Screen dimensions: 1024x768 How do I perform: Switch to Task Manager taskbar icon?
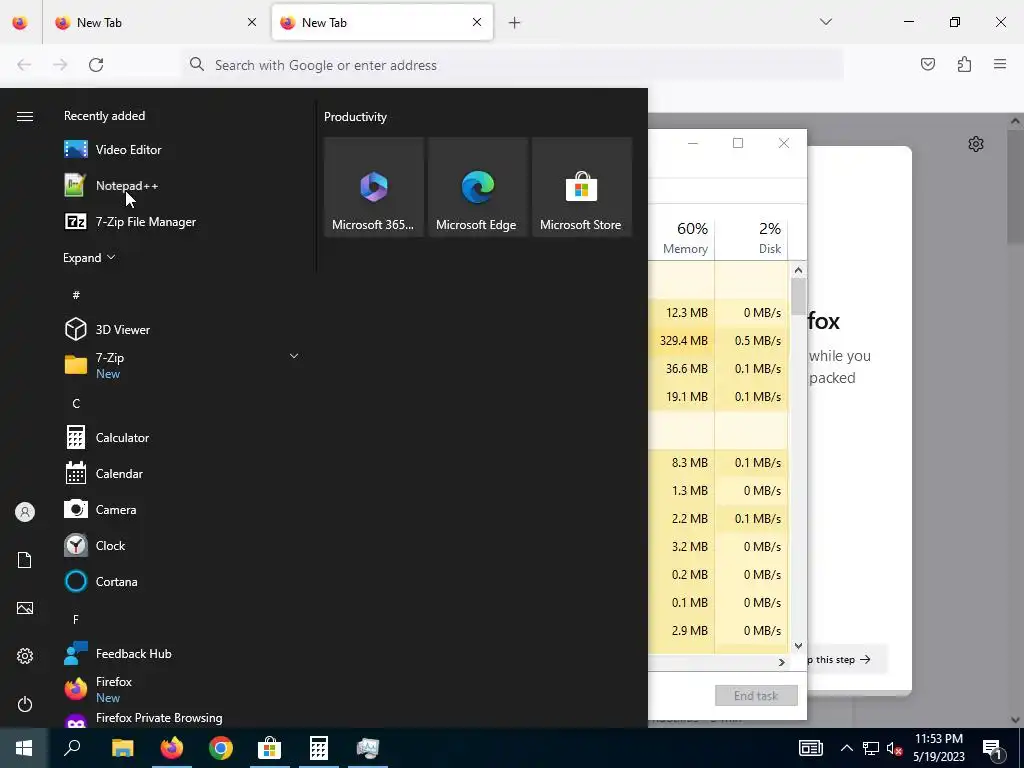(x=368, y=748)
